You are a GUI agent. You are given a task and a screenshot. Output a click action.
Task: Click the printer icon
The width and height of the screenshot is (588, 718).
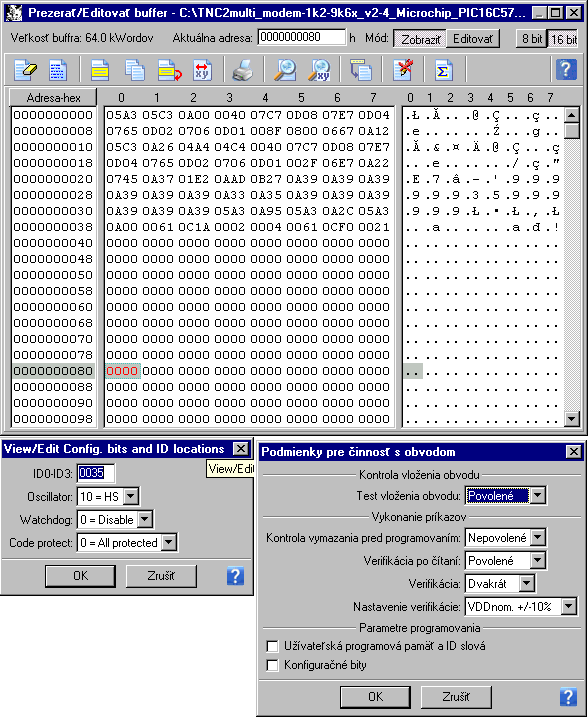(242, 70)
